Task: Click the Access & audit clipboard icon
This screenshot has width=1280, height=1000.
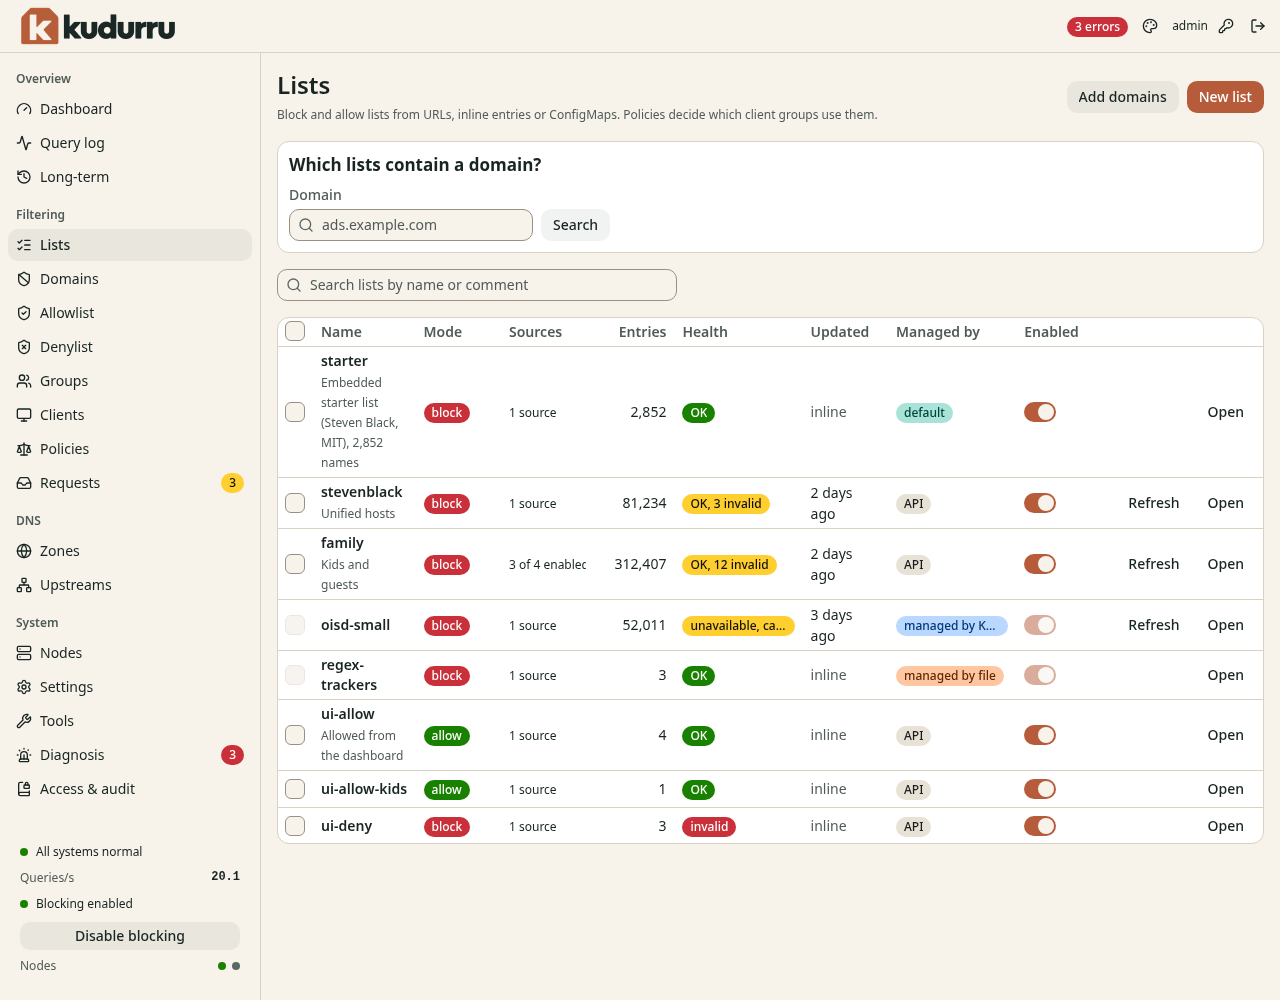Action: point(24,789)
